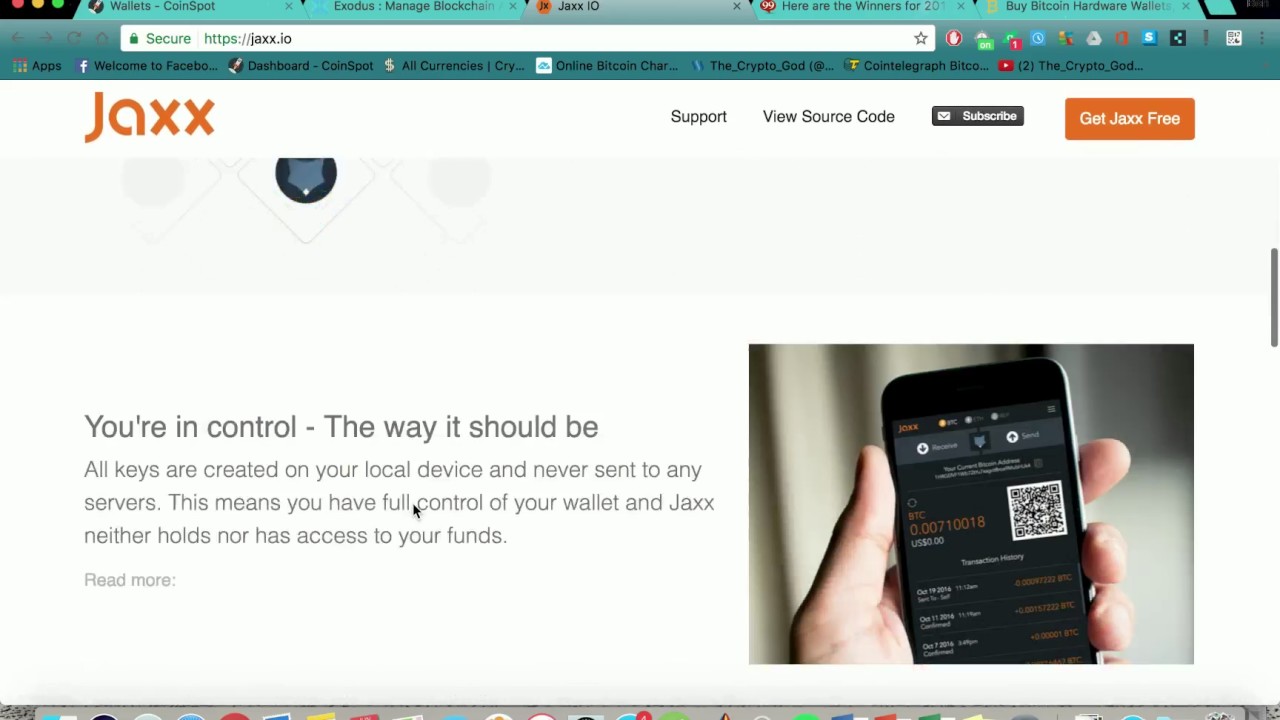Click the Jaxx logo

[x=149, y=117]
